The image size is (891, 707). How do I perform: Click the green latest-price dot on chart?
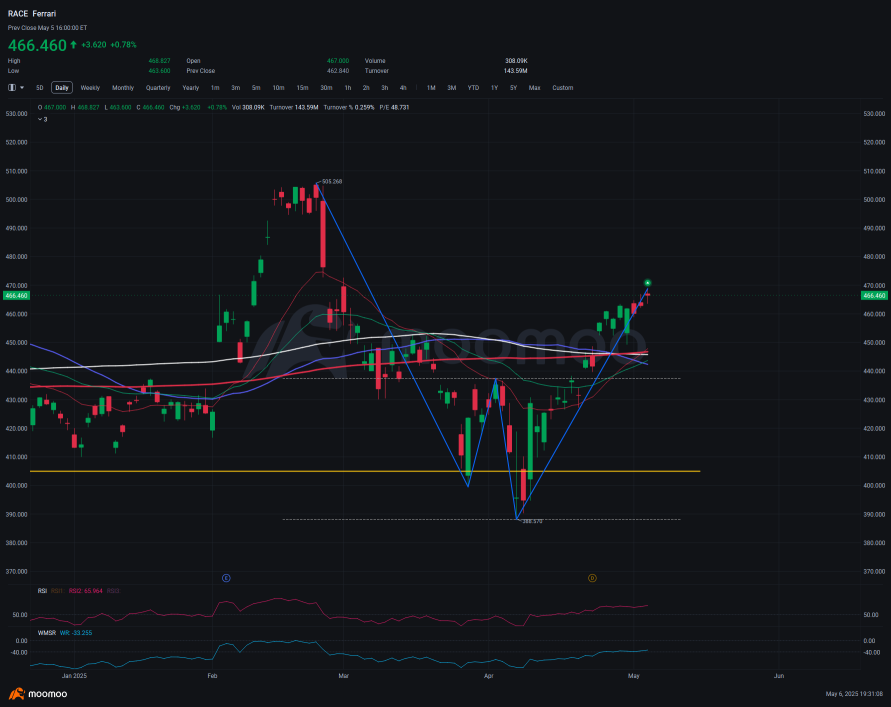coord(647,283)
